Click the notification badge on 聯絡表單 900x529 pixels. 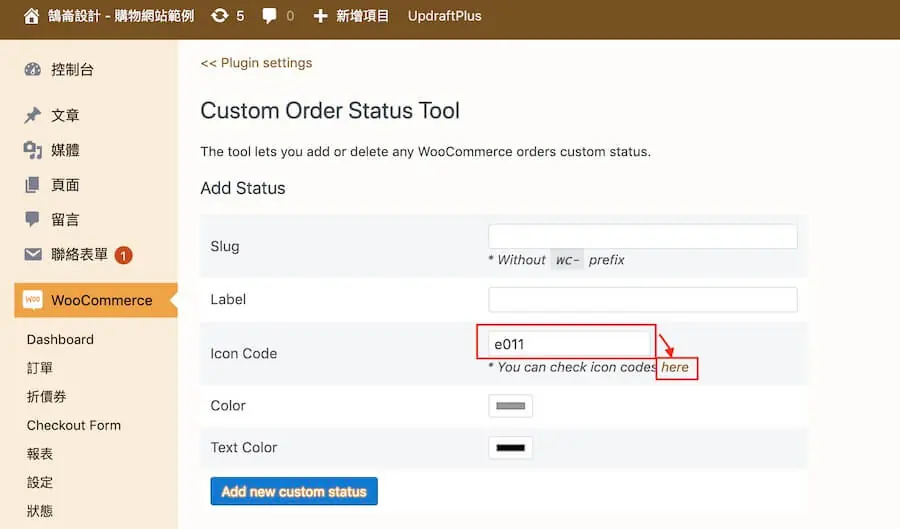point(123,255)
